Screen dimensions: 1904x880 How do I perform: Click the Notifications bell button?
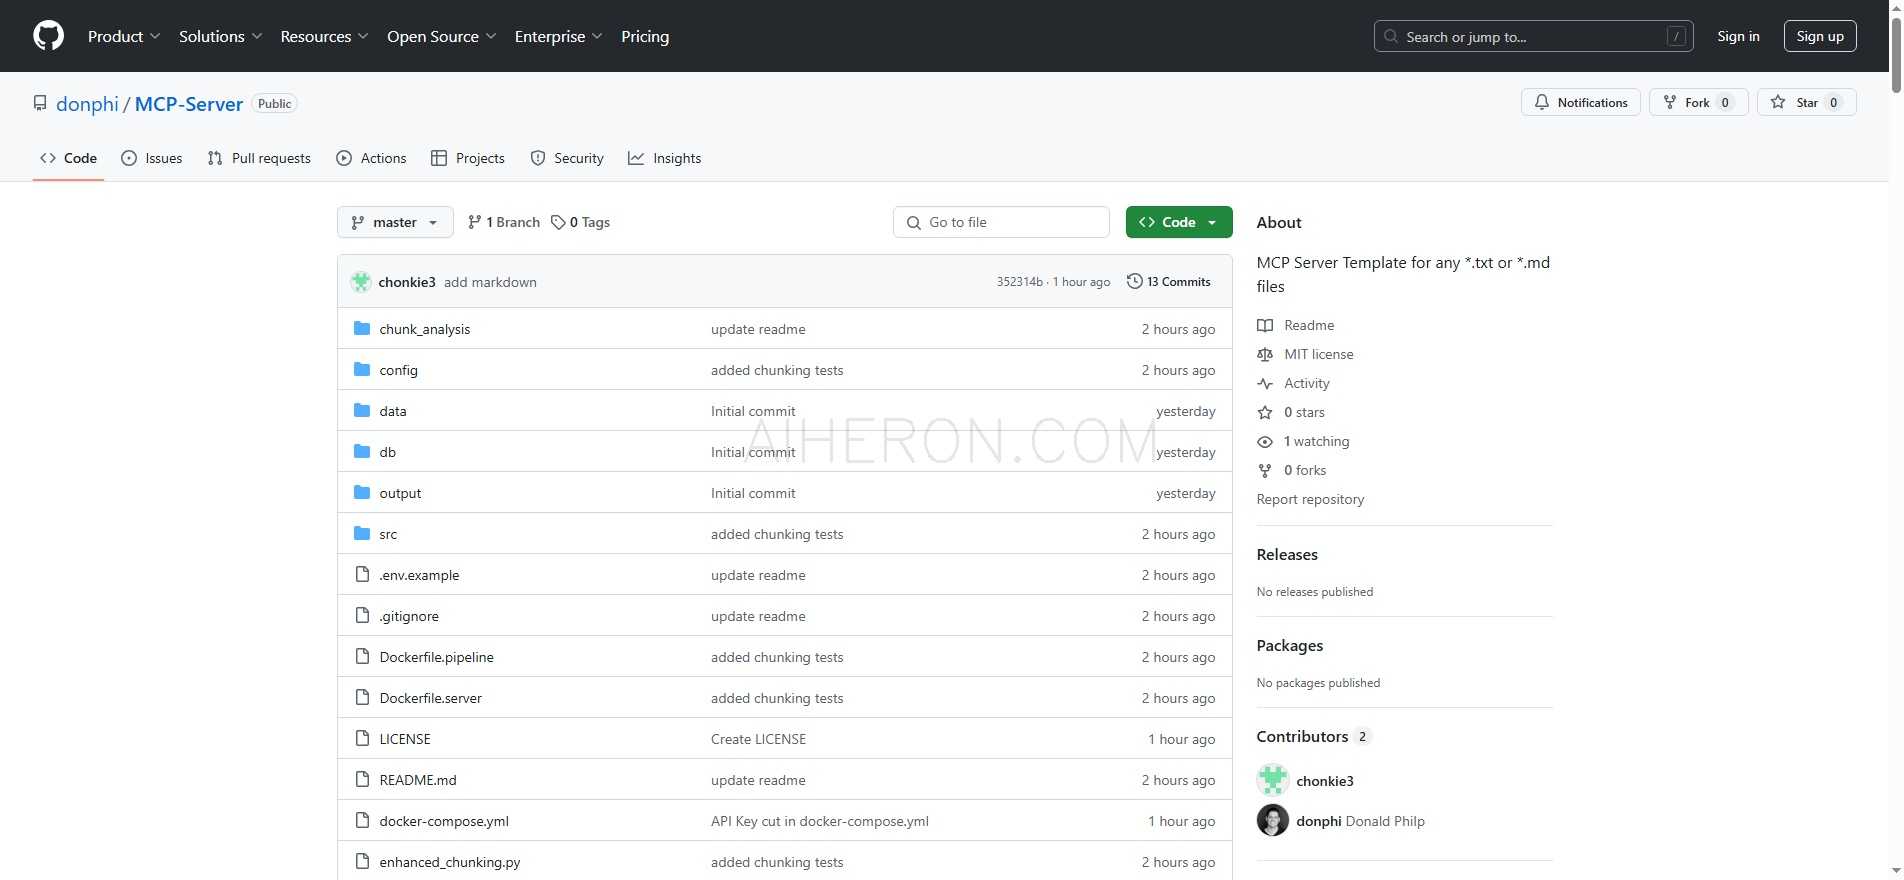coord(1580,102)
